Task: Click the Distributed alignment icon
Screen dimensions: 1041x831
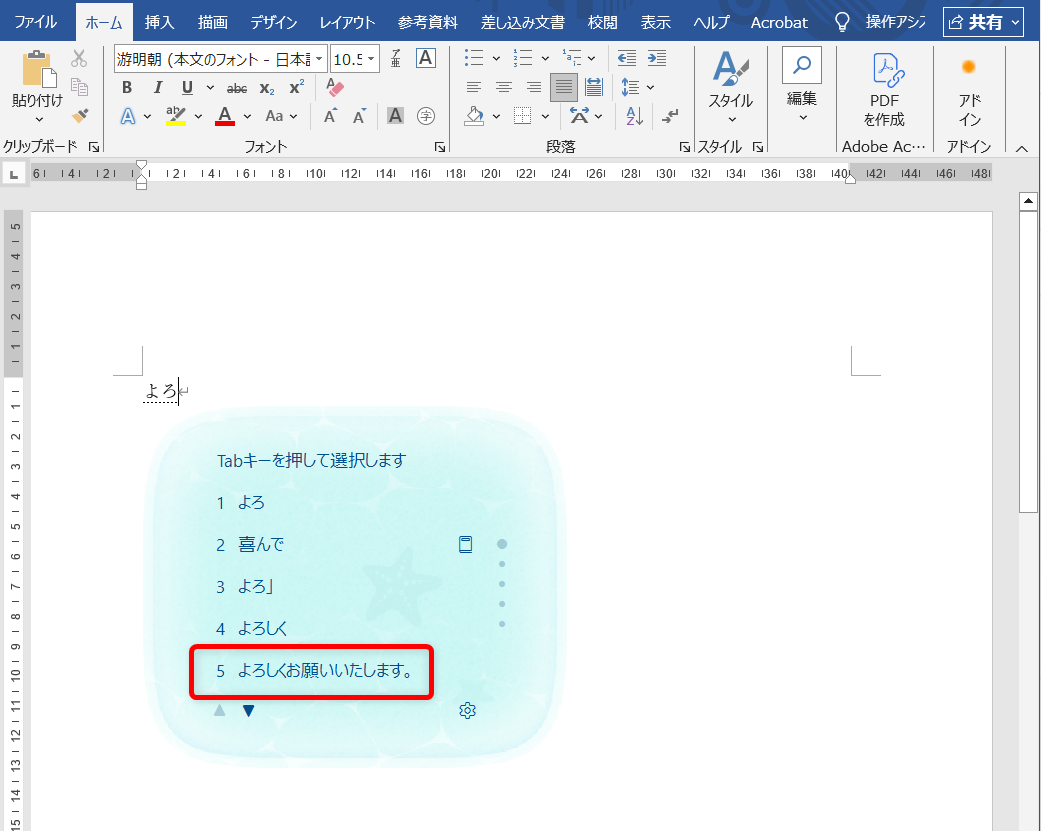Action: 594,87
